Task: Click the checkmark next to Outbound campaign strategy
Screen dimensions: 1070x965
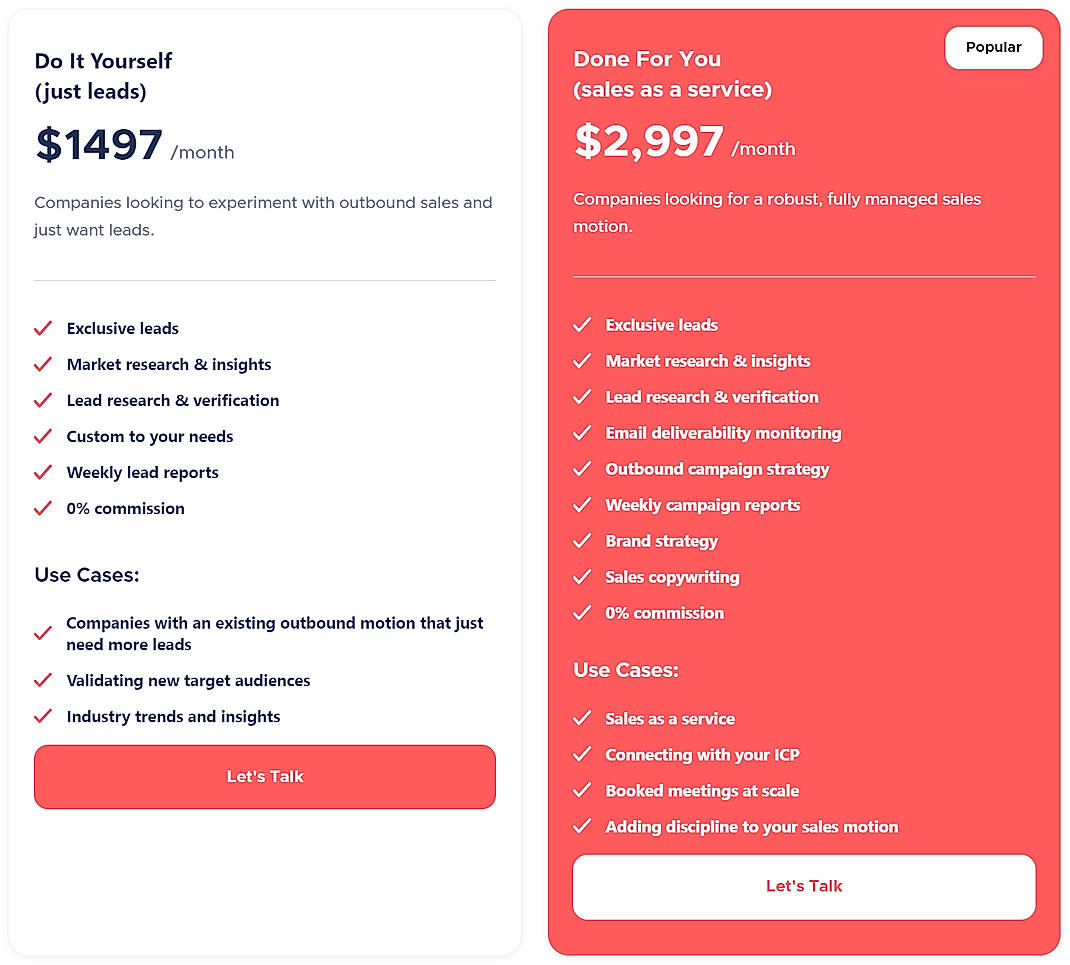Action: click(583, 469)
